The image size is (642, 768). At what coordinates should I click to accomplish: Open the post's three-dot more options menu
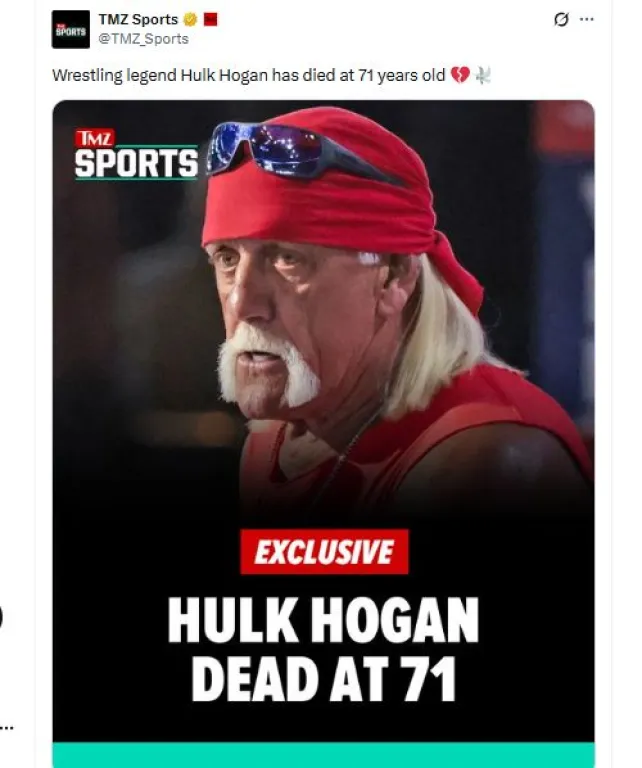587,19
